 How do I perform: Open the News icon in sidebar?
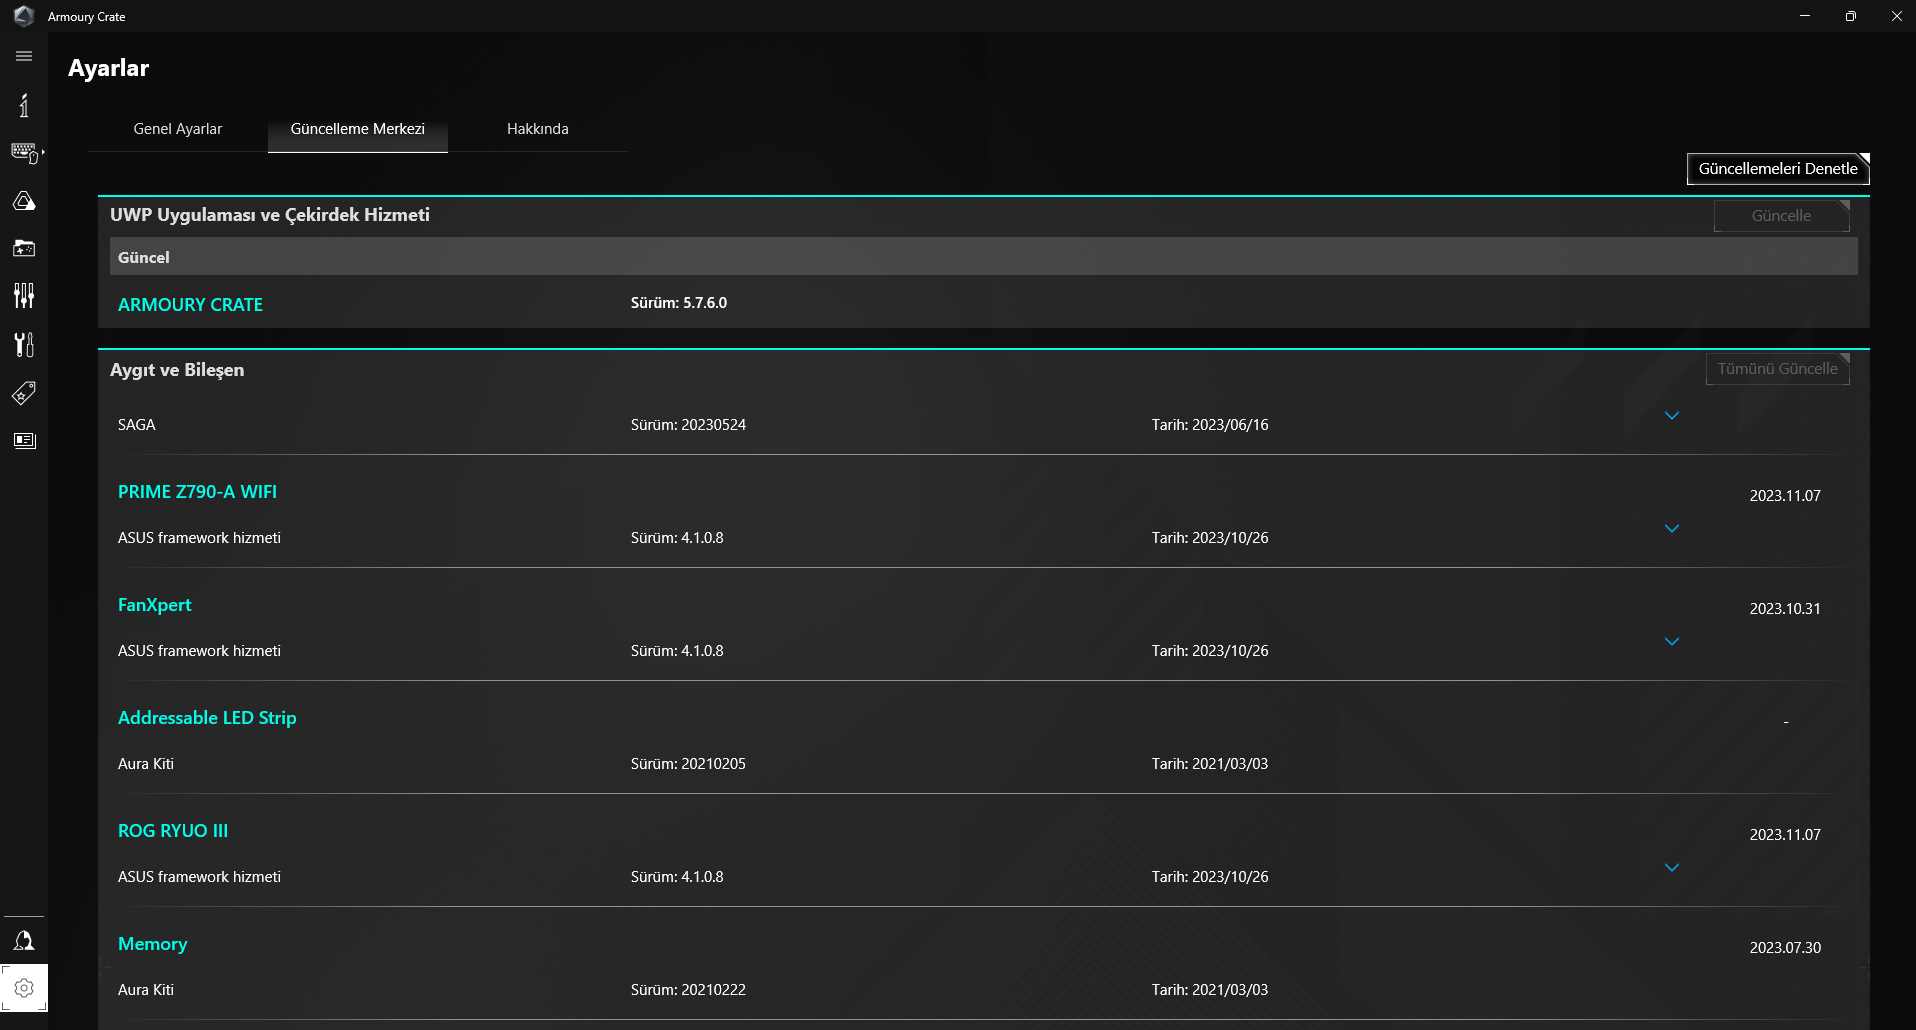[24, 440]
